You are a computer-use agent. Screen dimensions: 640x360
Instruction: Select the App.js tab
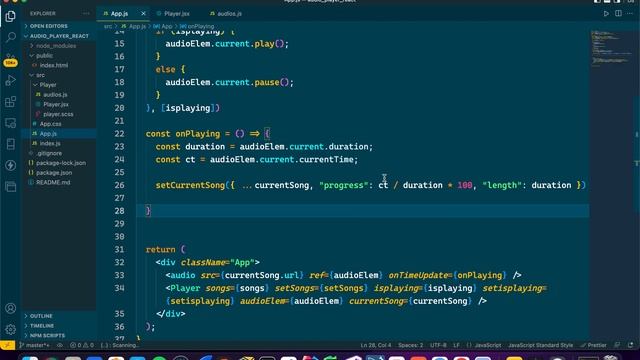(119, 13)
